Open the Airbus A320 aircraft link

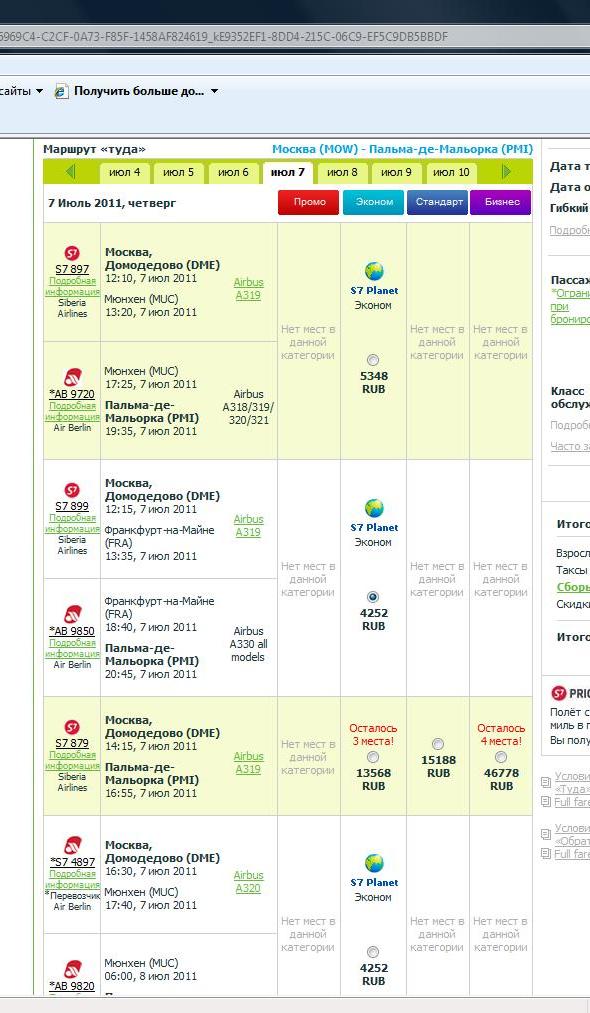[x=248, y=881]
